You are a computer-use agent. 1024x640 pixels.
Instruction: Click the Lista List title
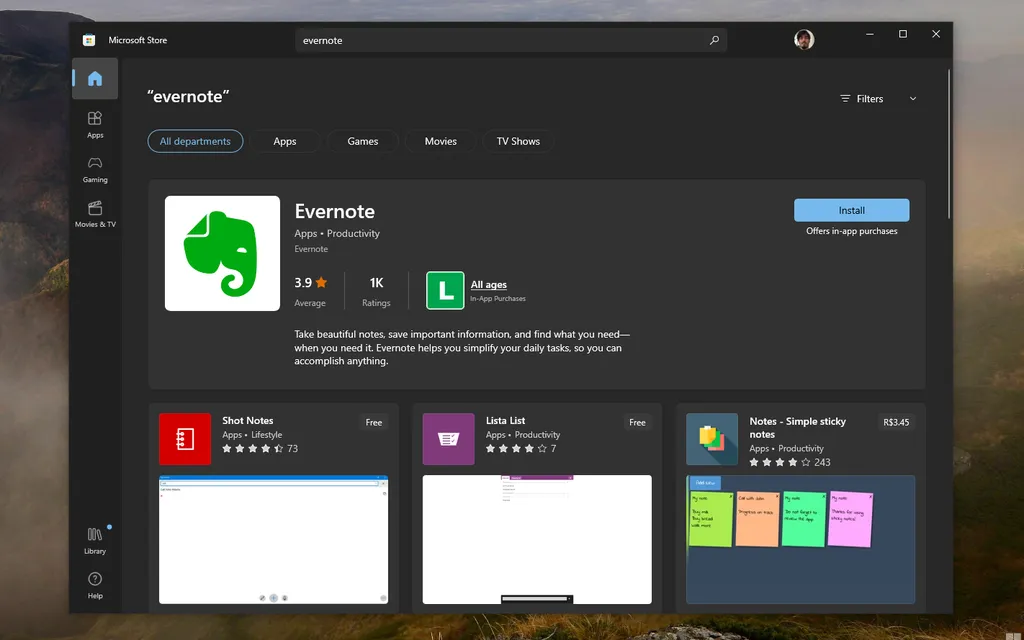point(505,421)
